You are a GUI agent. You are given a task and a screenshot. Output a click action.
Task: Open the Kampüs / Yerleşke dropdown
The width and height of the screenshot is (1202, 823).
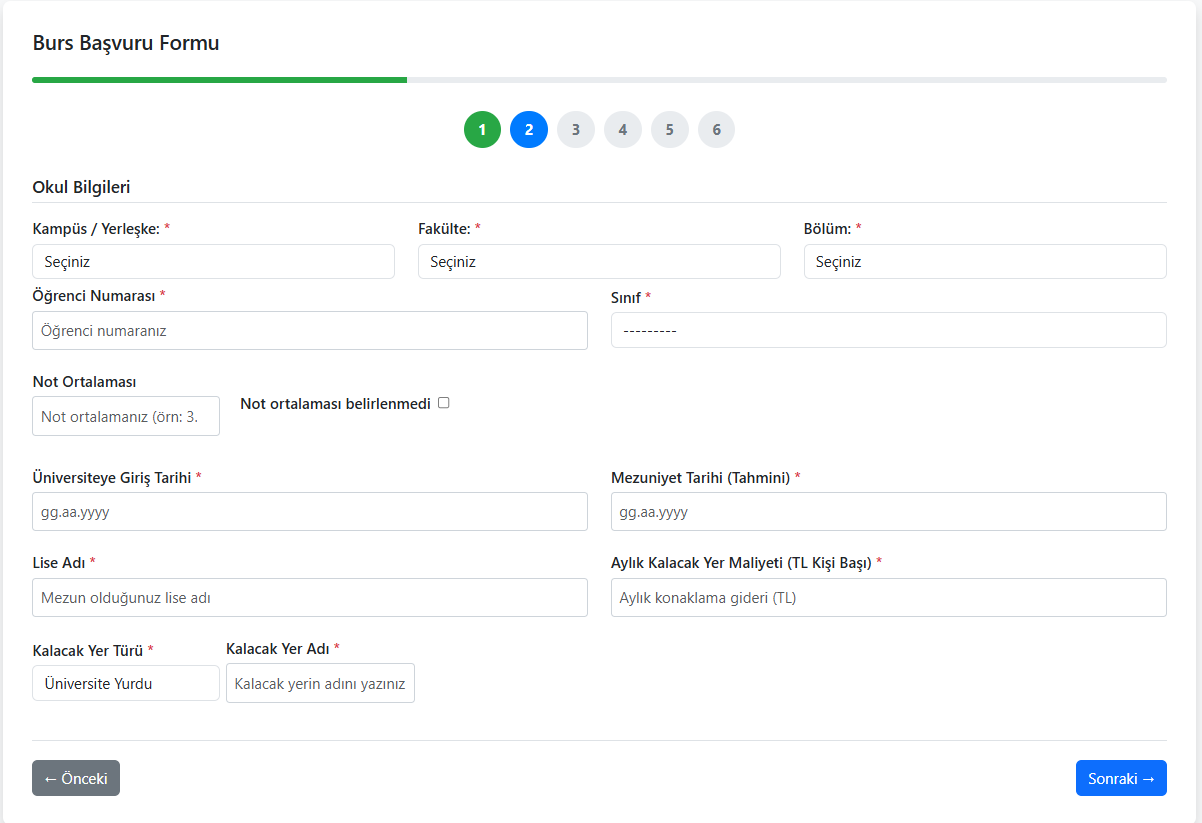[x=213, y=261]
